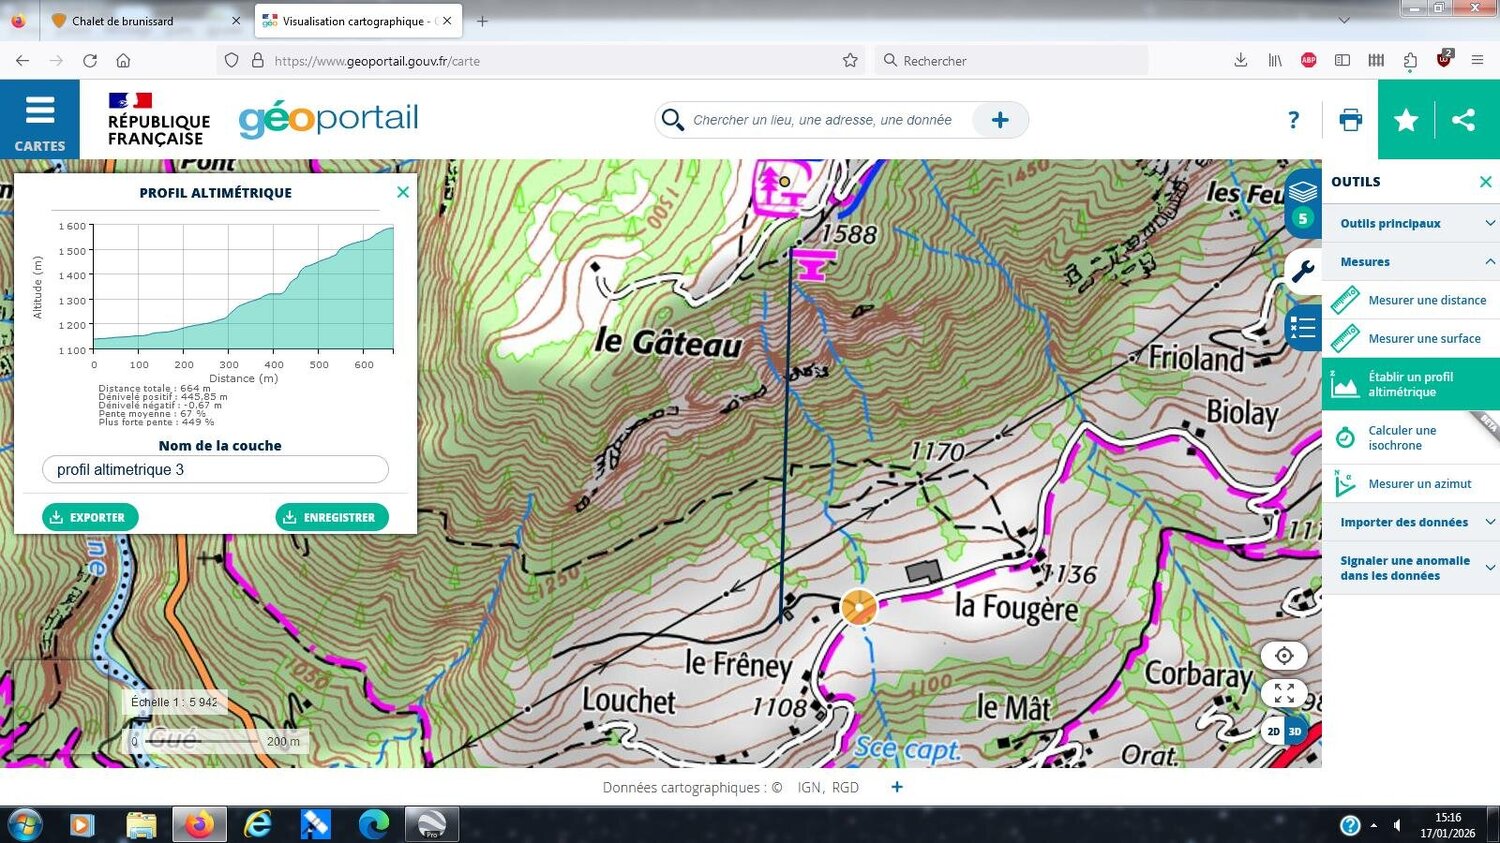Open the uBlock Origin extension icon

[1444, 59]
